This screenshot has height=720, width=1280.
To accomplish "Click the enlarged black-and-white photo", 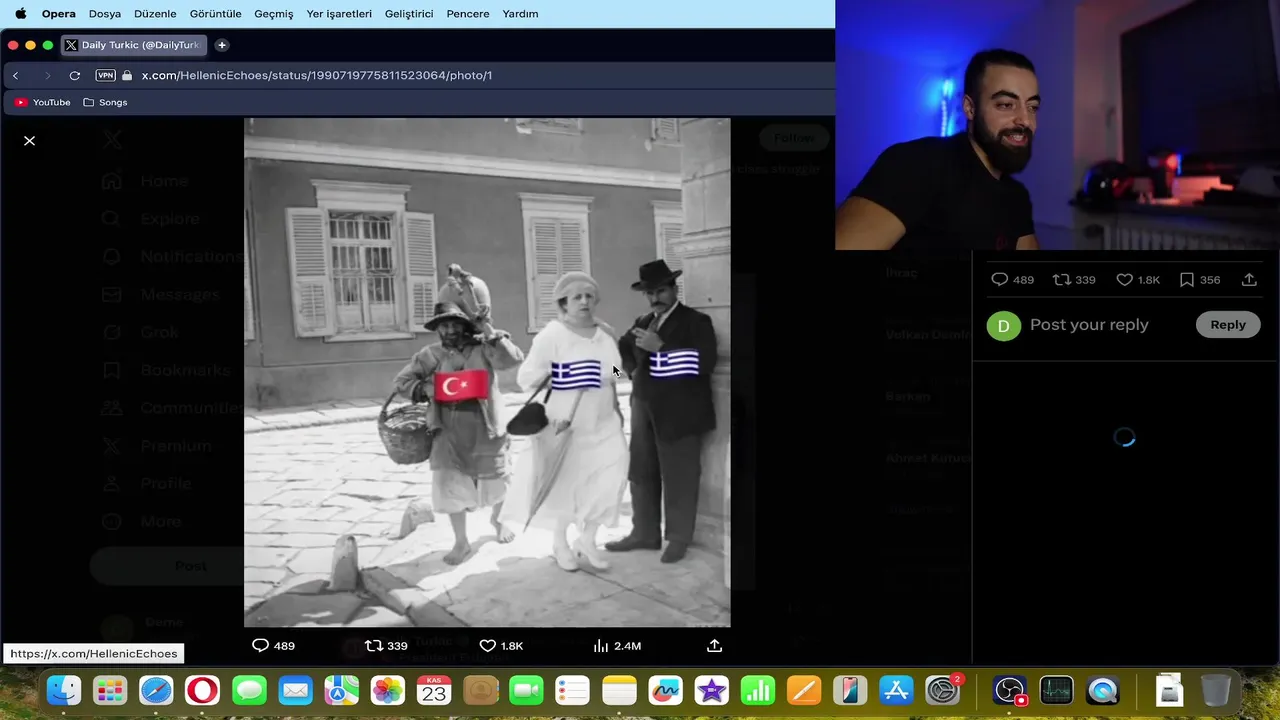I will pos(487,373).
